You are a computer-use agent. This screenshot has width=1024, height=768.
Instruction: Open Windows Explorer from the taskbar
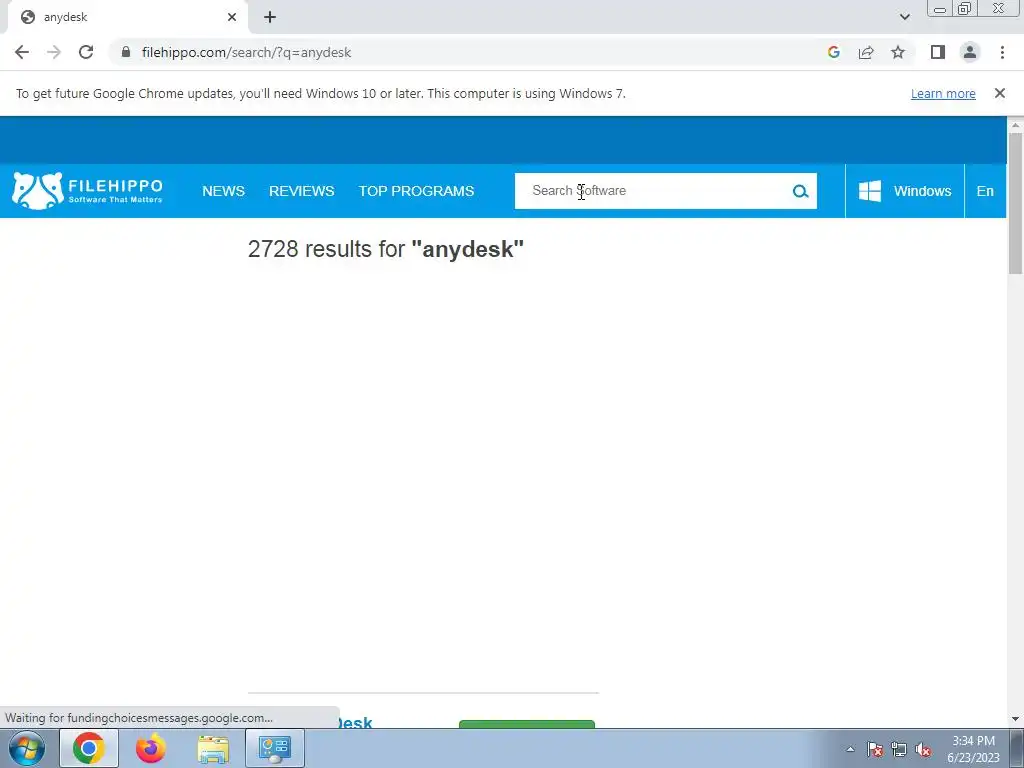[214, 748]
